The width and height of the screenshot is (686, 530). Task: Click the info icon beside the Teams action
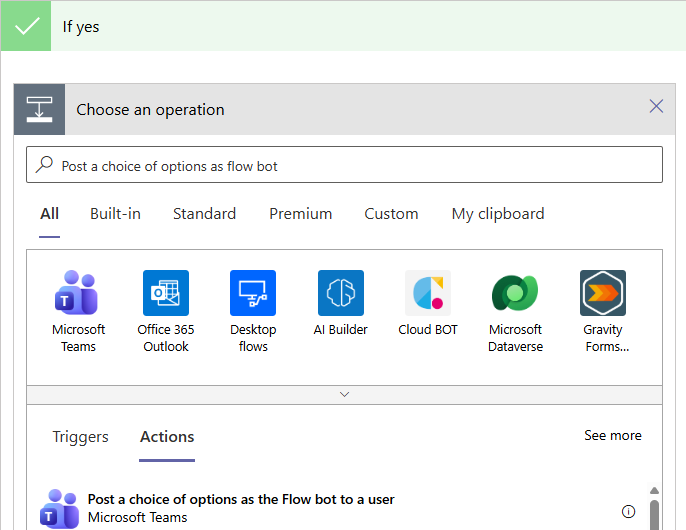click(628, 511)
